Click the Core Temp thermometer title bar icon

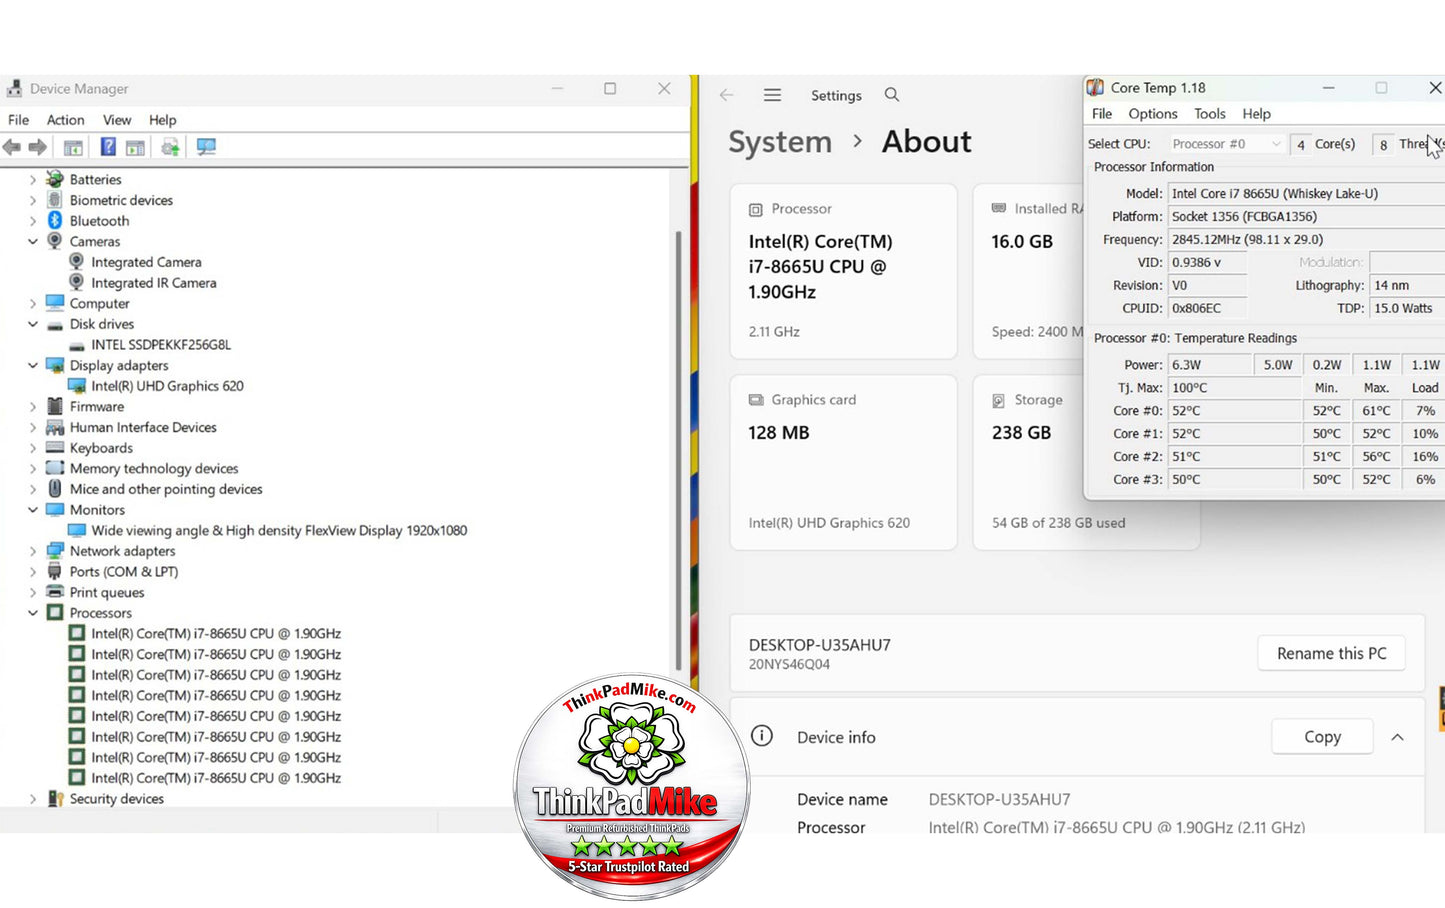click(x=1096, y=88)
